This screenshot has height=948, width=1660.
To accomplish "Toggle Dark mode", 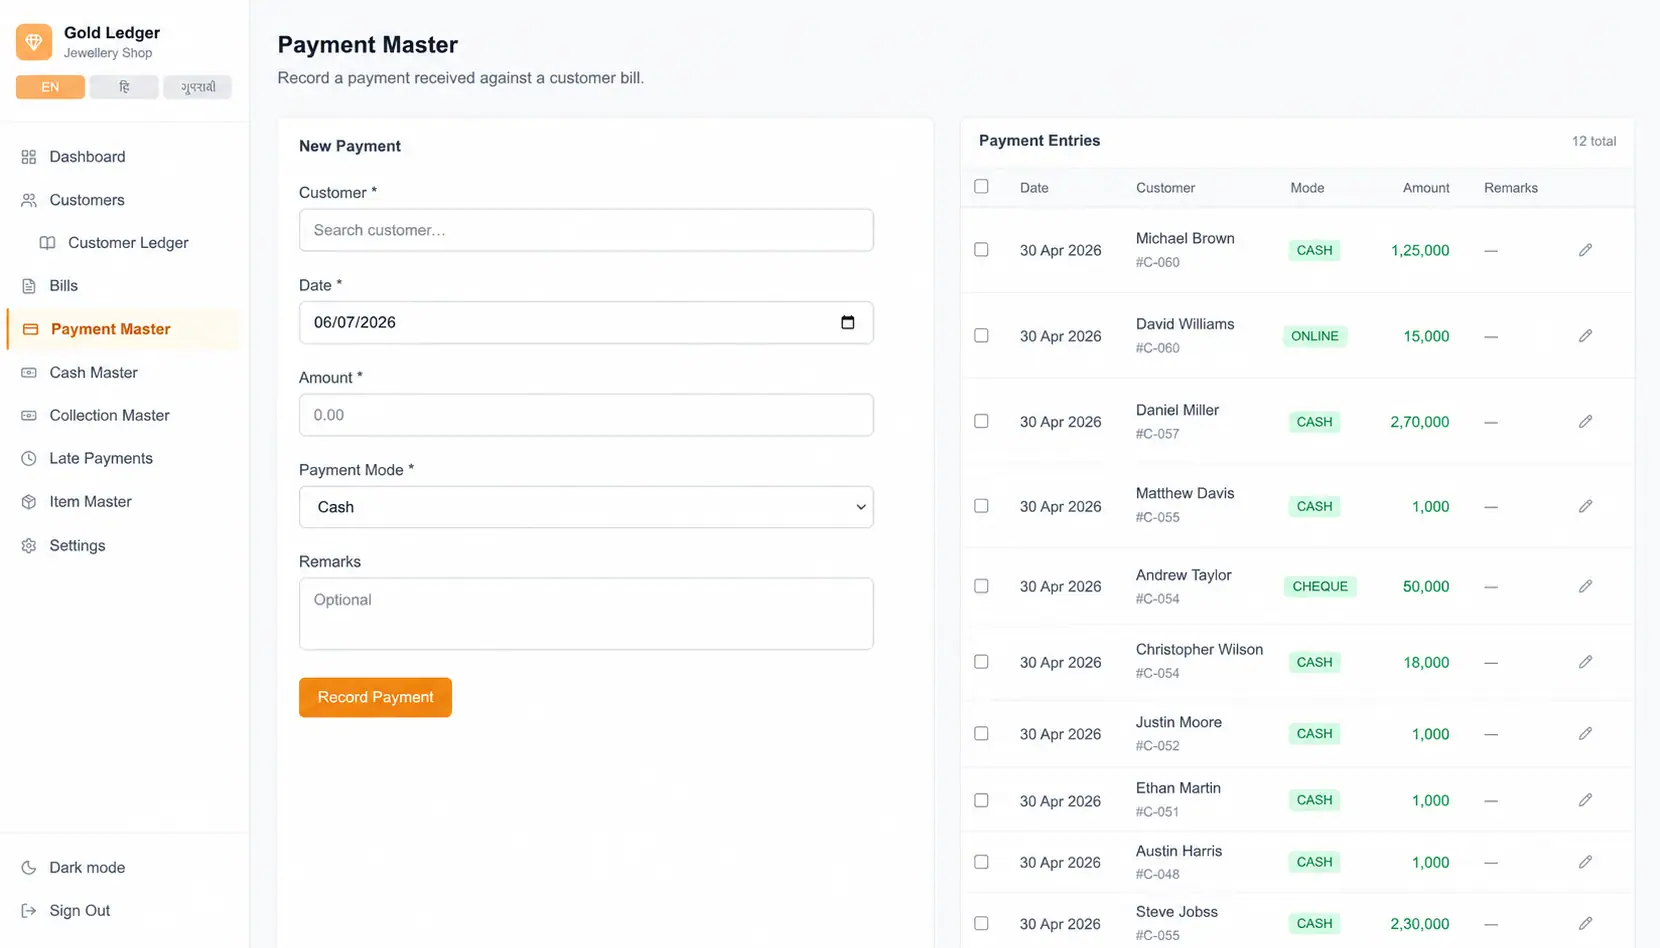I will coord(123,868).
